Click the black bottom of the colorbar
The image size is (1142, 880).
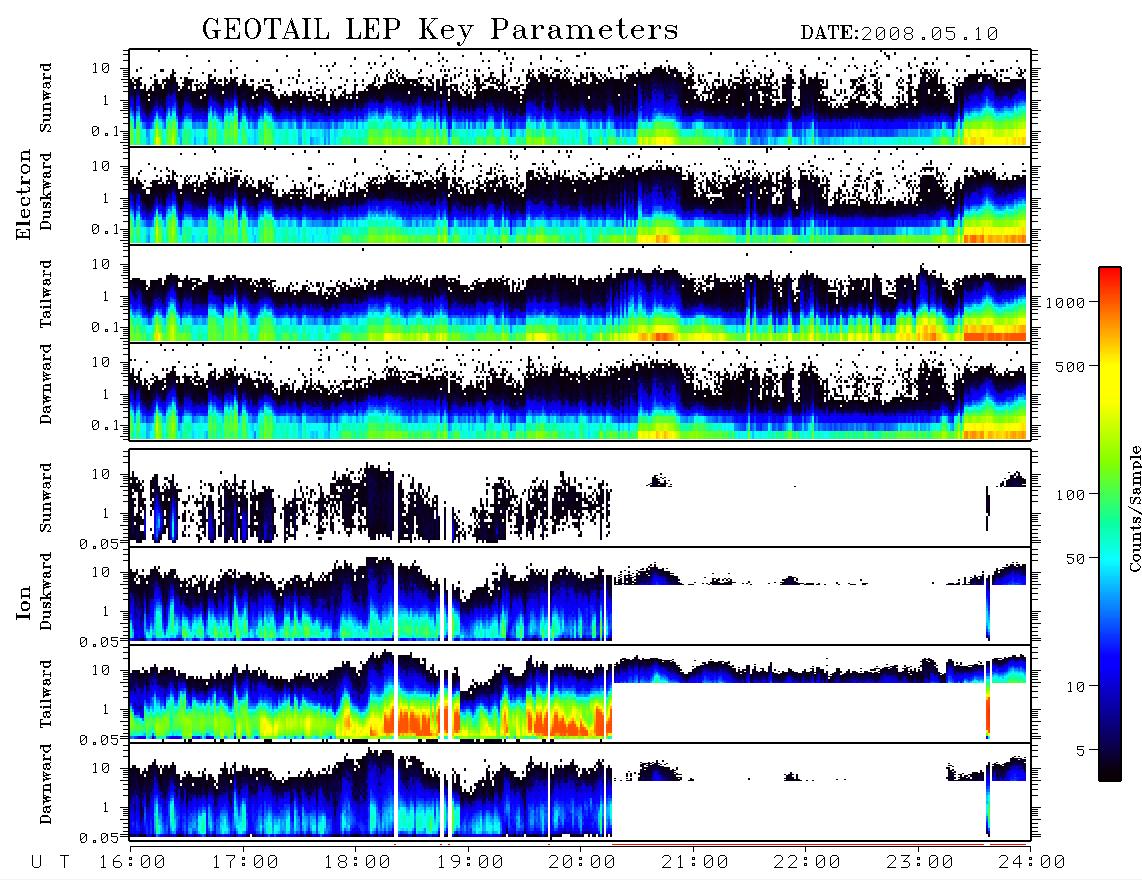pyautogui.click(x=1109, y=771)
